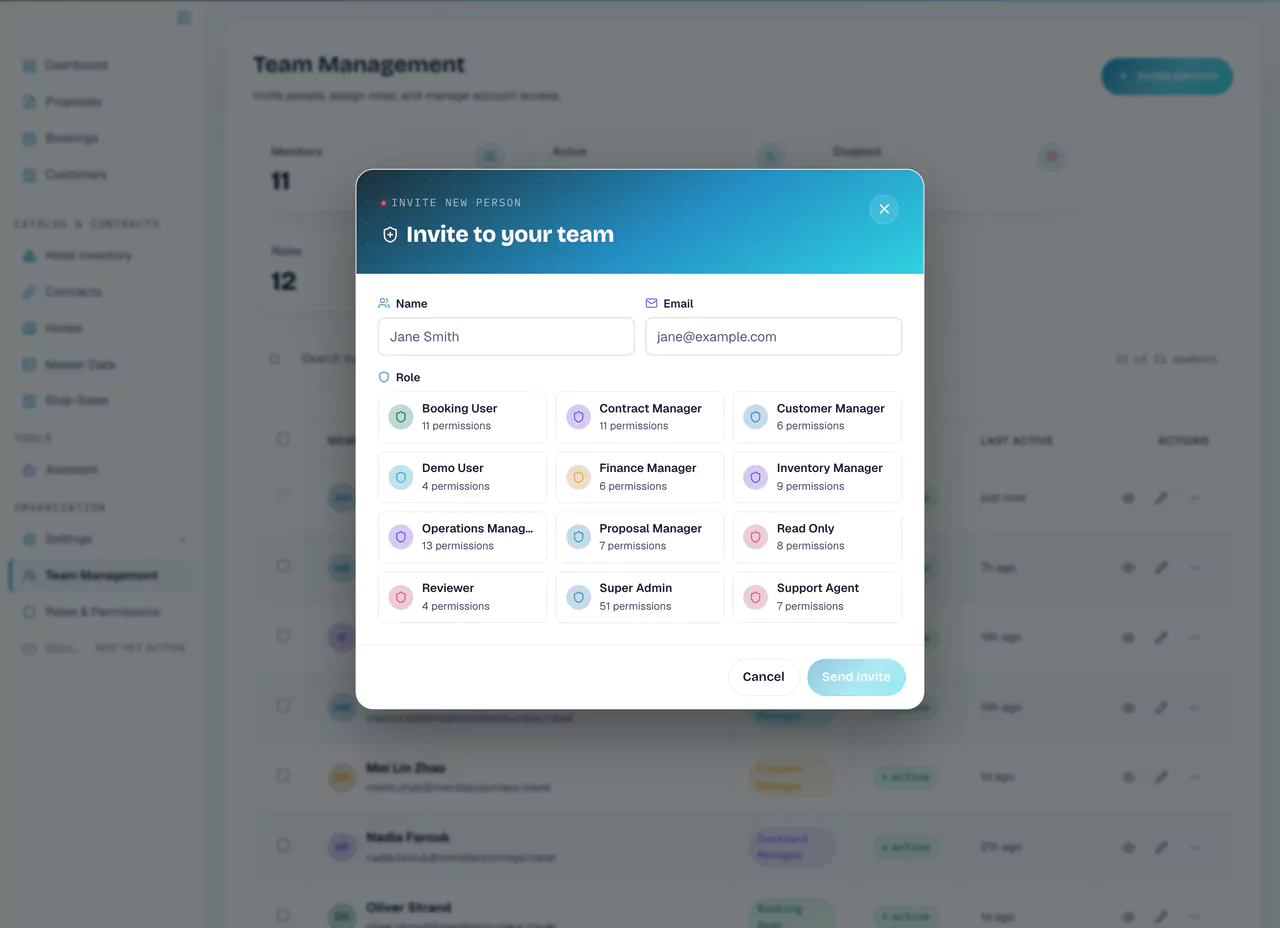Tick the checkbox for Mei Lin Zhao
Image resolution: width=1280 pixels, height=928 pixels.
coord(283,776)
